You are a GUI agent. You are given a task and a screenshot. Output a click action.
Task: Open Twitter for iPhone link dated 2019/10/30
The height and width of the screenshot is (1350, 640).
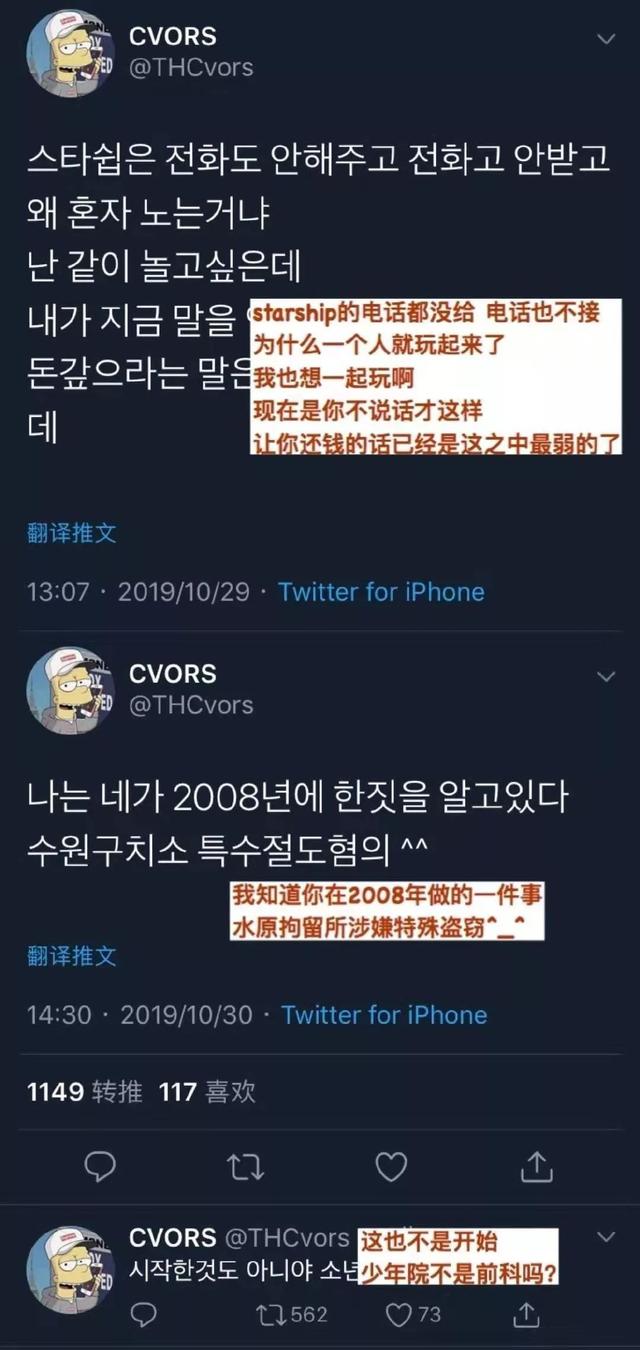(384, 1015)
